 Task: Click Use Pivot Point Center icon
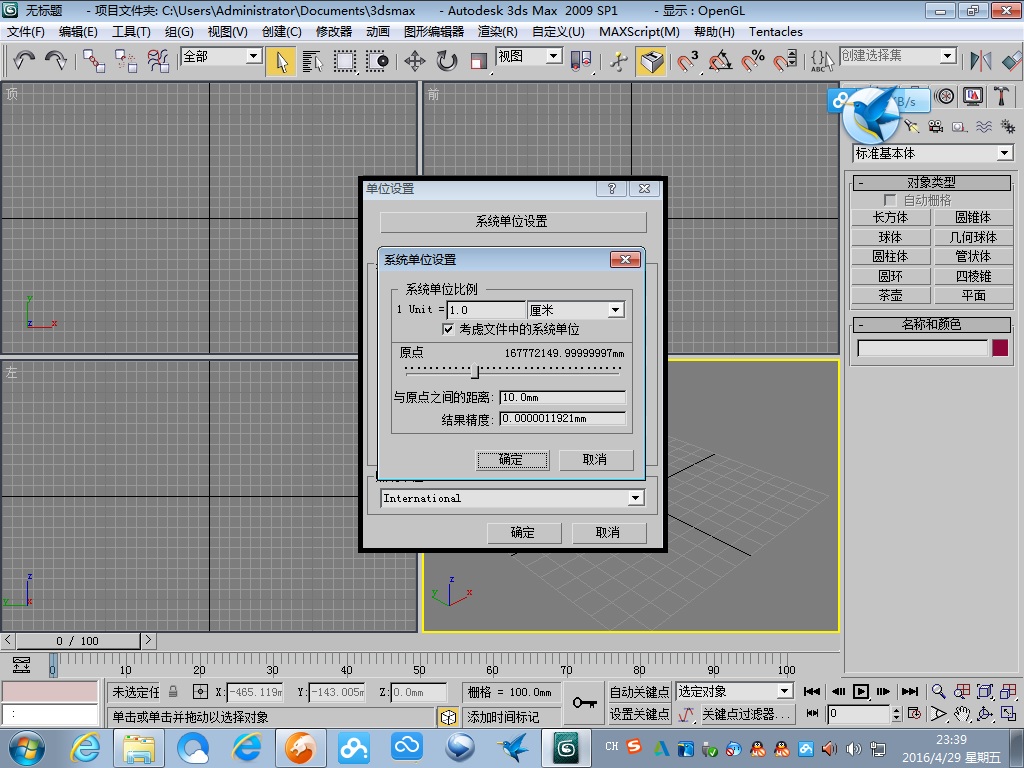(581, 61)
